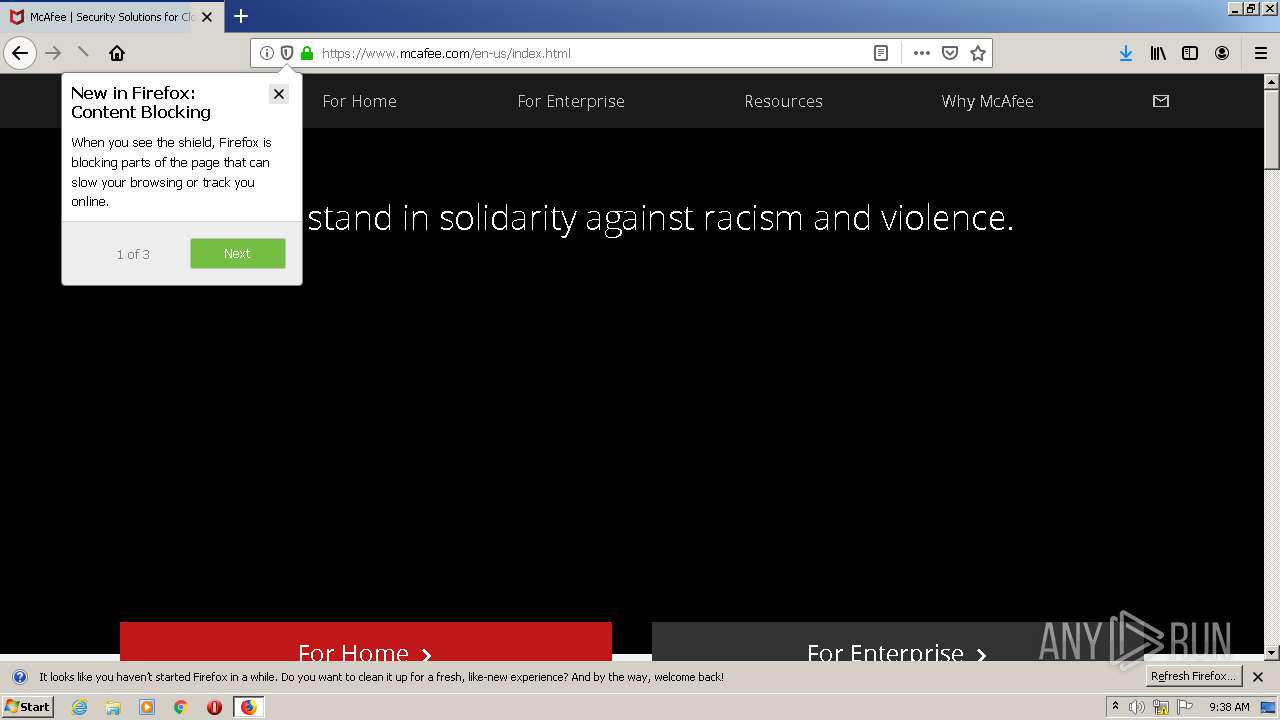The height and width of the screenshot is (720, 1280).
Task: Click the taskbar clock showing 9:38 AM
Action: pos(1229,707)
